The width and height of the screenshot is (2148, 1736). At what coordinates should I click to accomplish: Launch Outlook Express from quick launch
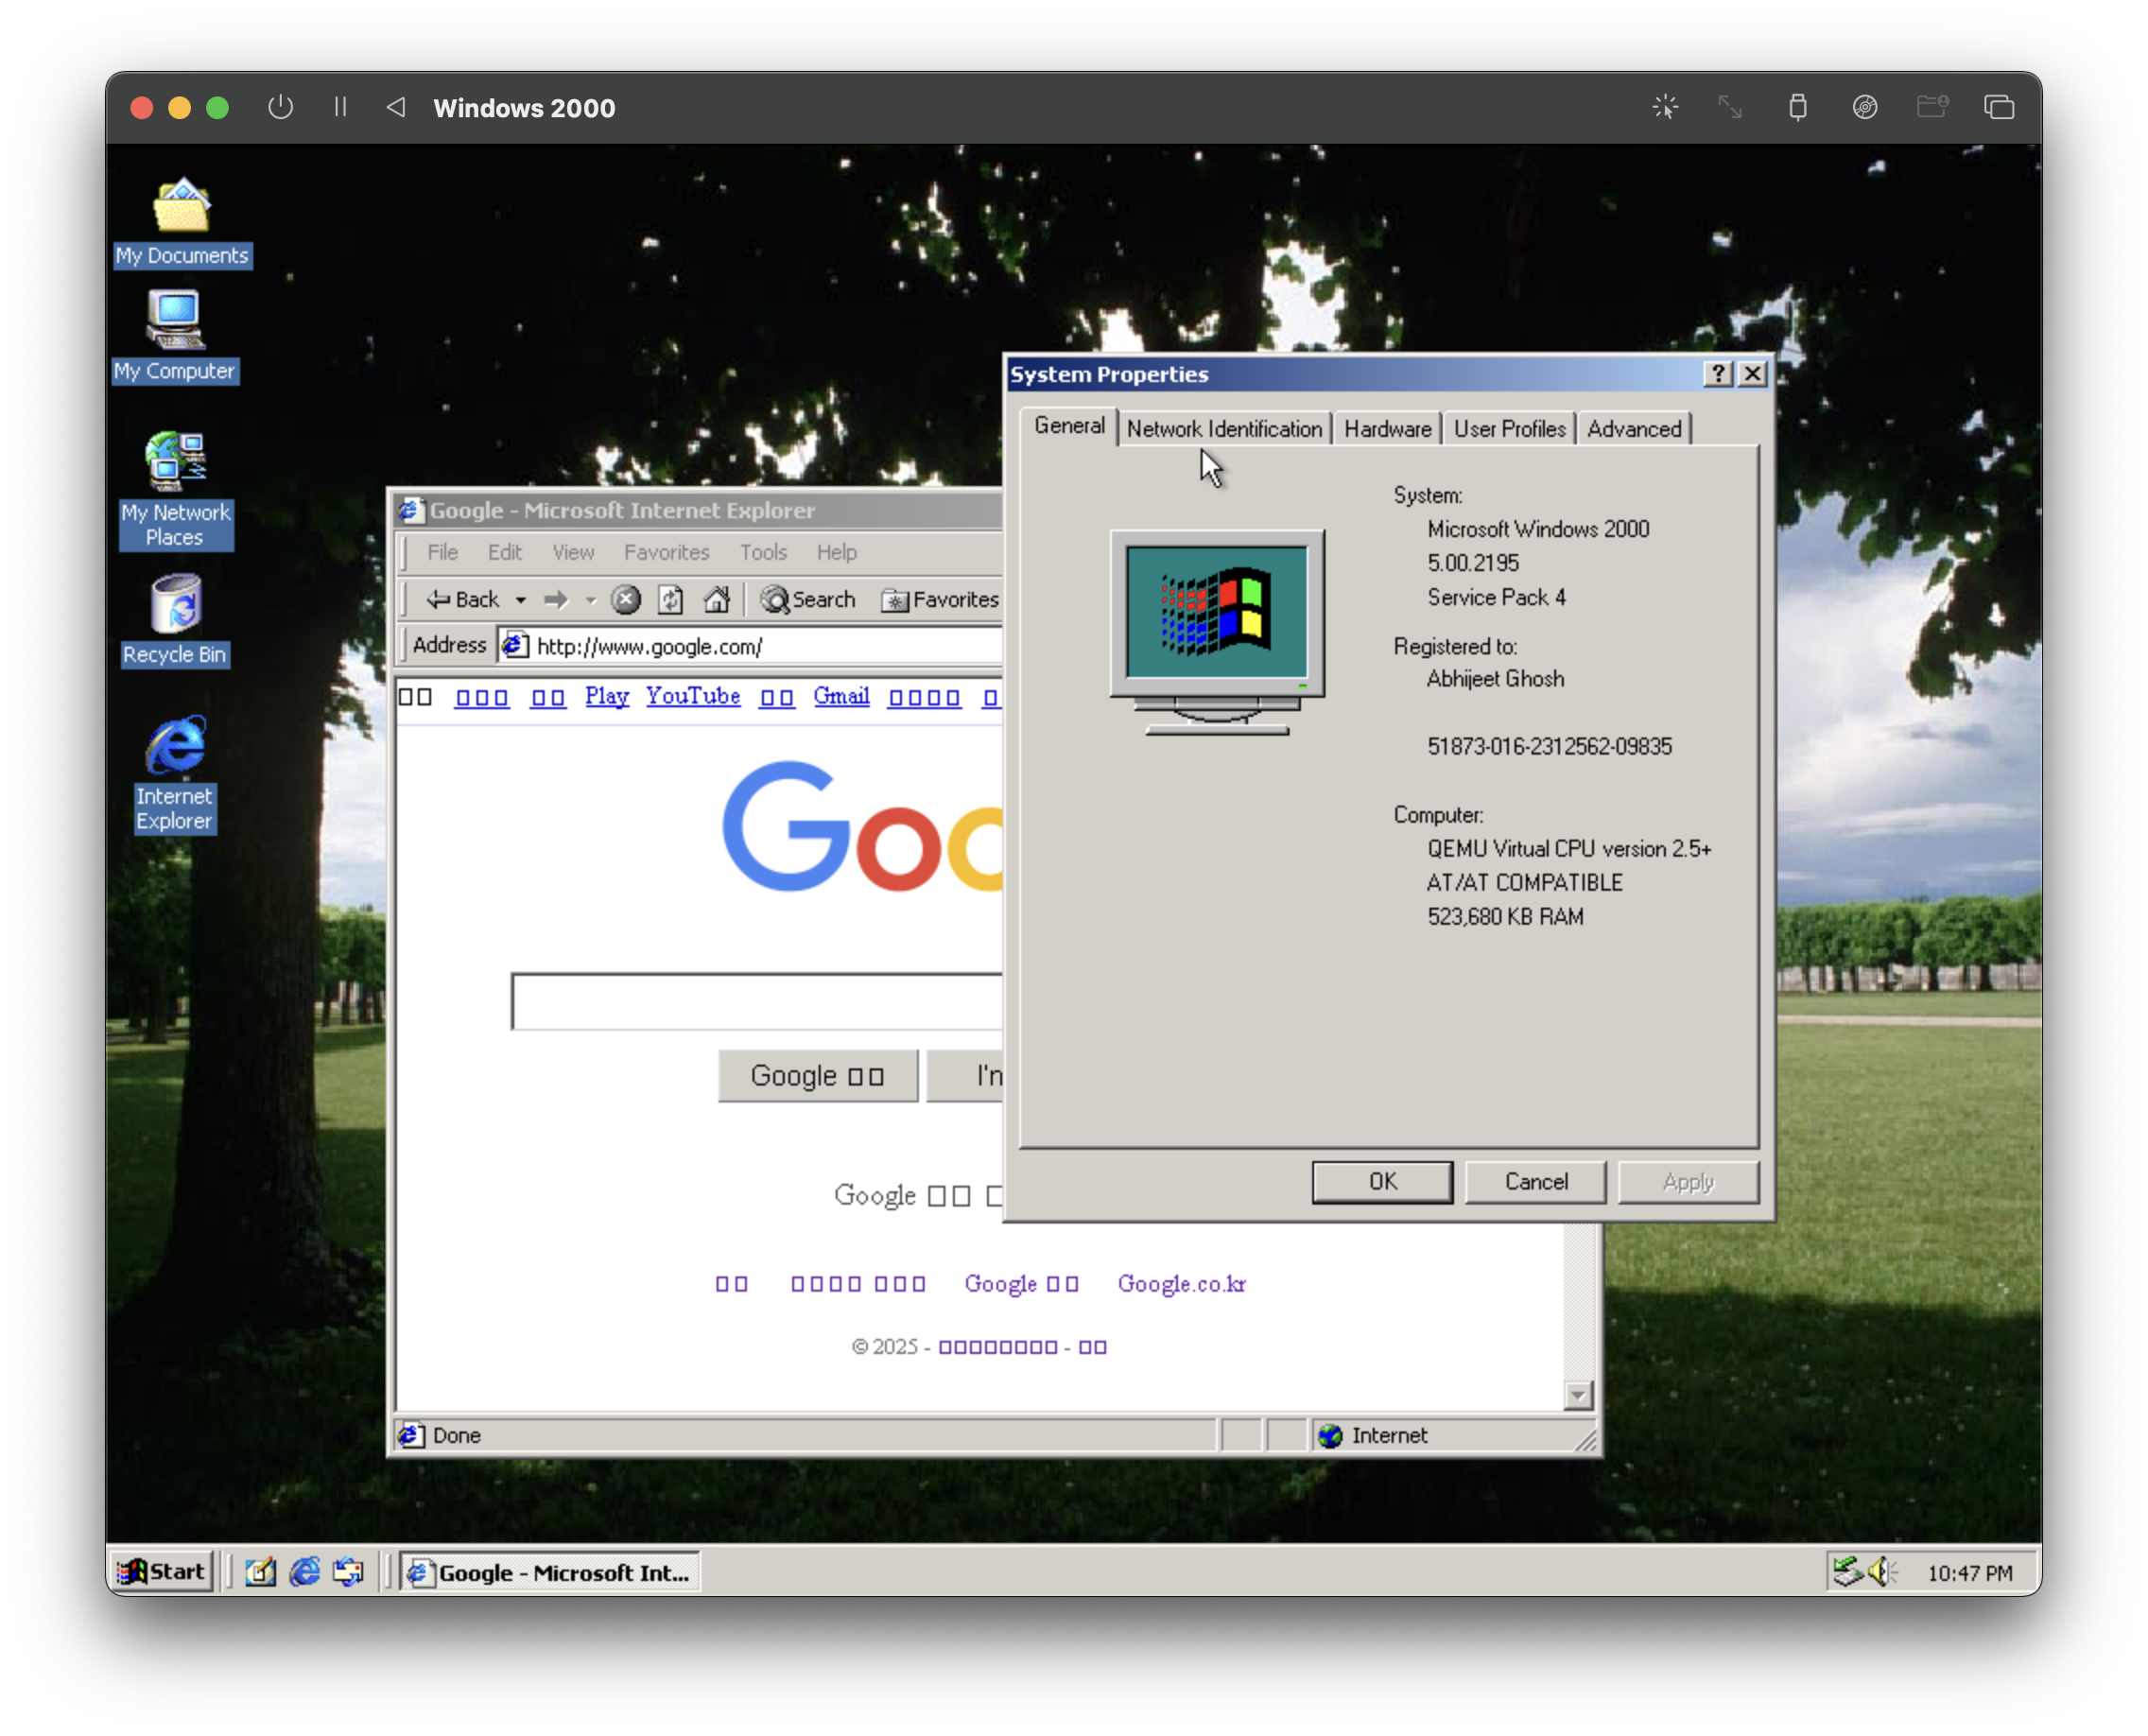[348, 1573]
